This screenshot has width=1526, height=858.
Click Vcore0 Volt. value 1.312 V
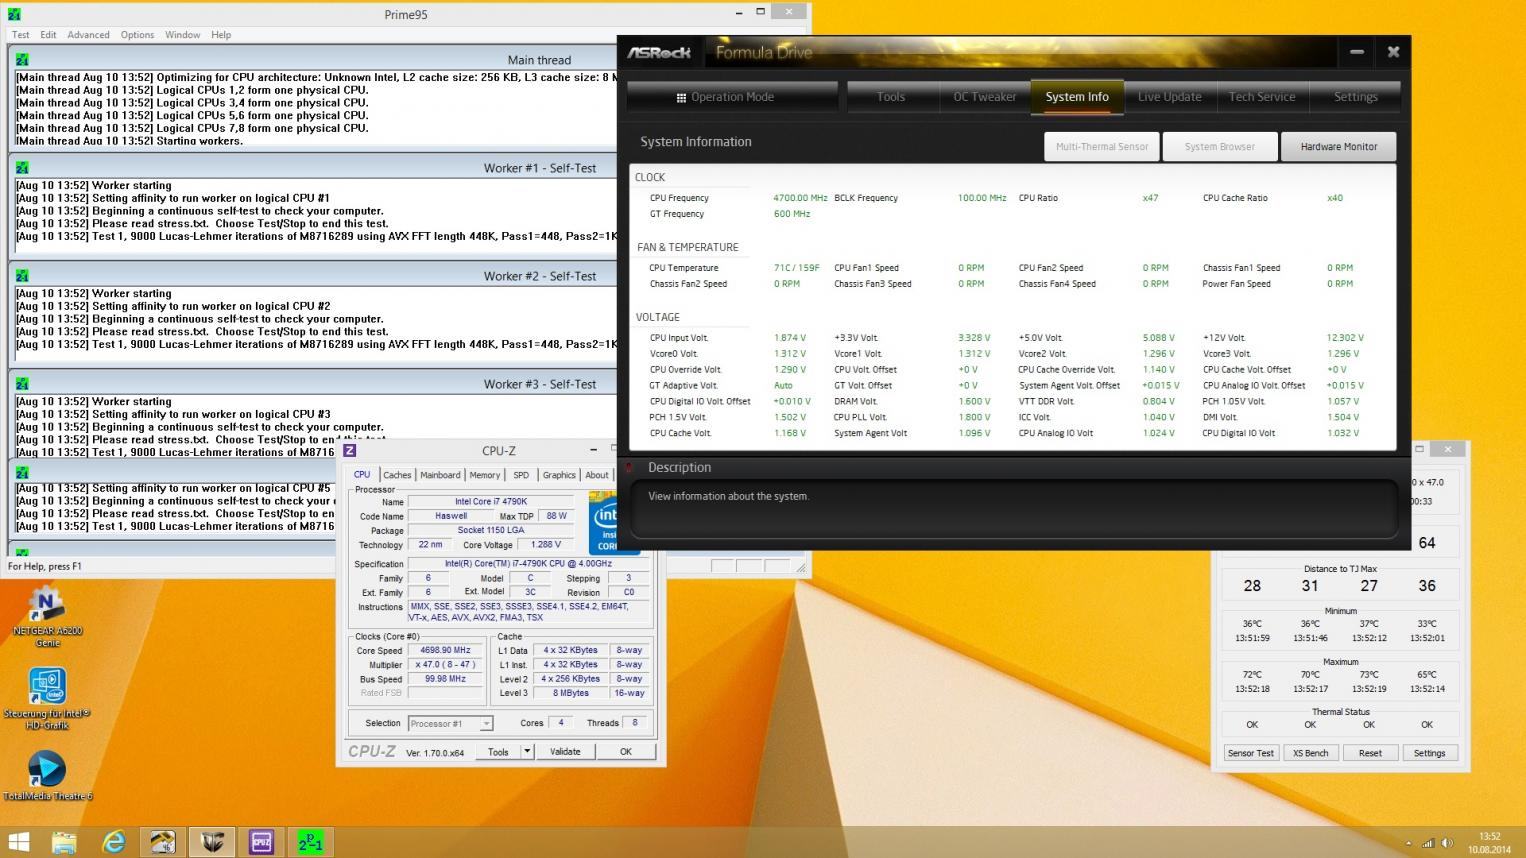tap(789, 354)
